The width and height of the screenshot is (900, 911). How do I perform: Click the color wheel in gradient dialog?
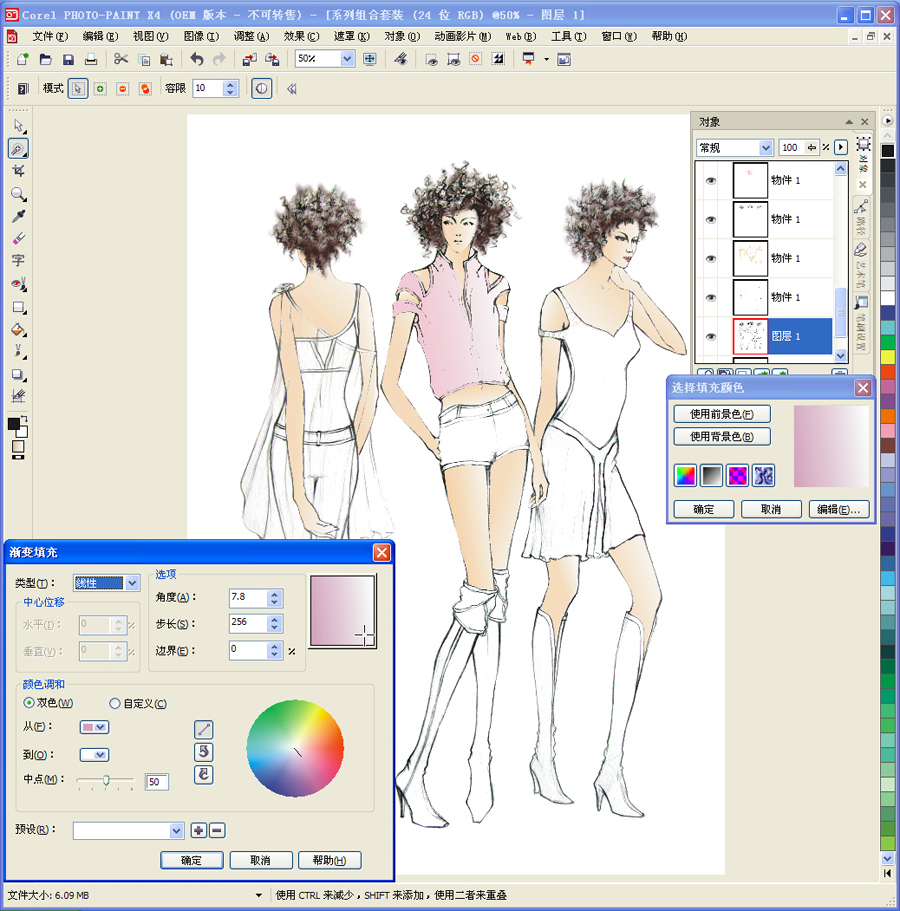(295, 748)
